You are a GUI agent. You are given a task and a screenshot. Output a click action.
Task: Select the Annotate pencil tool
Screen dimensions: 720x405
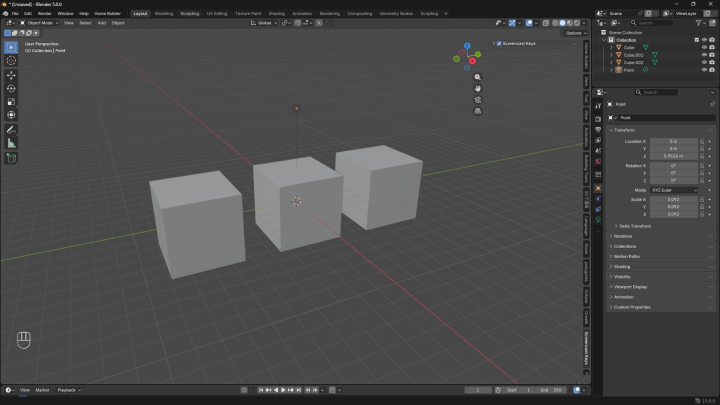pyautogui.click(x=11, y=130)
